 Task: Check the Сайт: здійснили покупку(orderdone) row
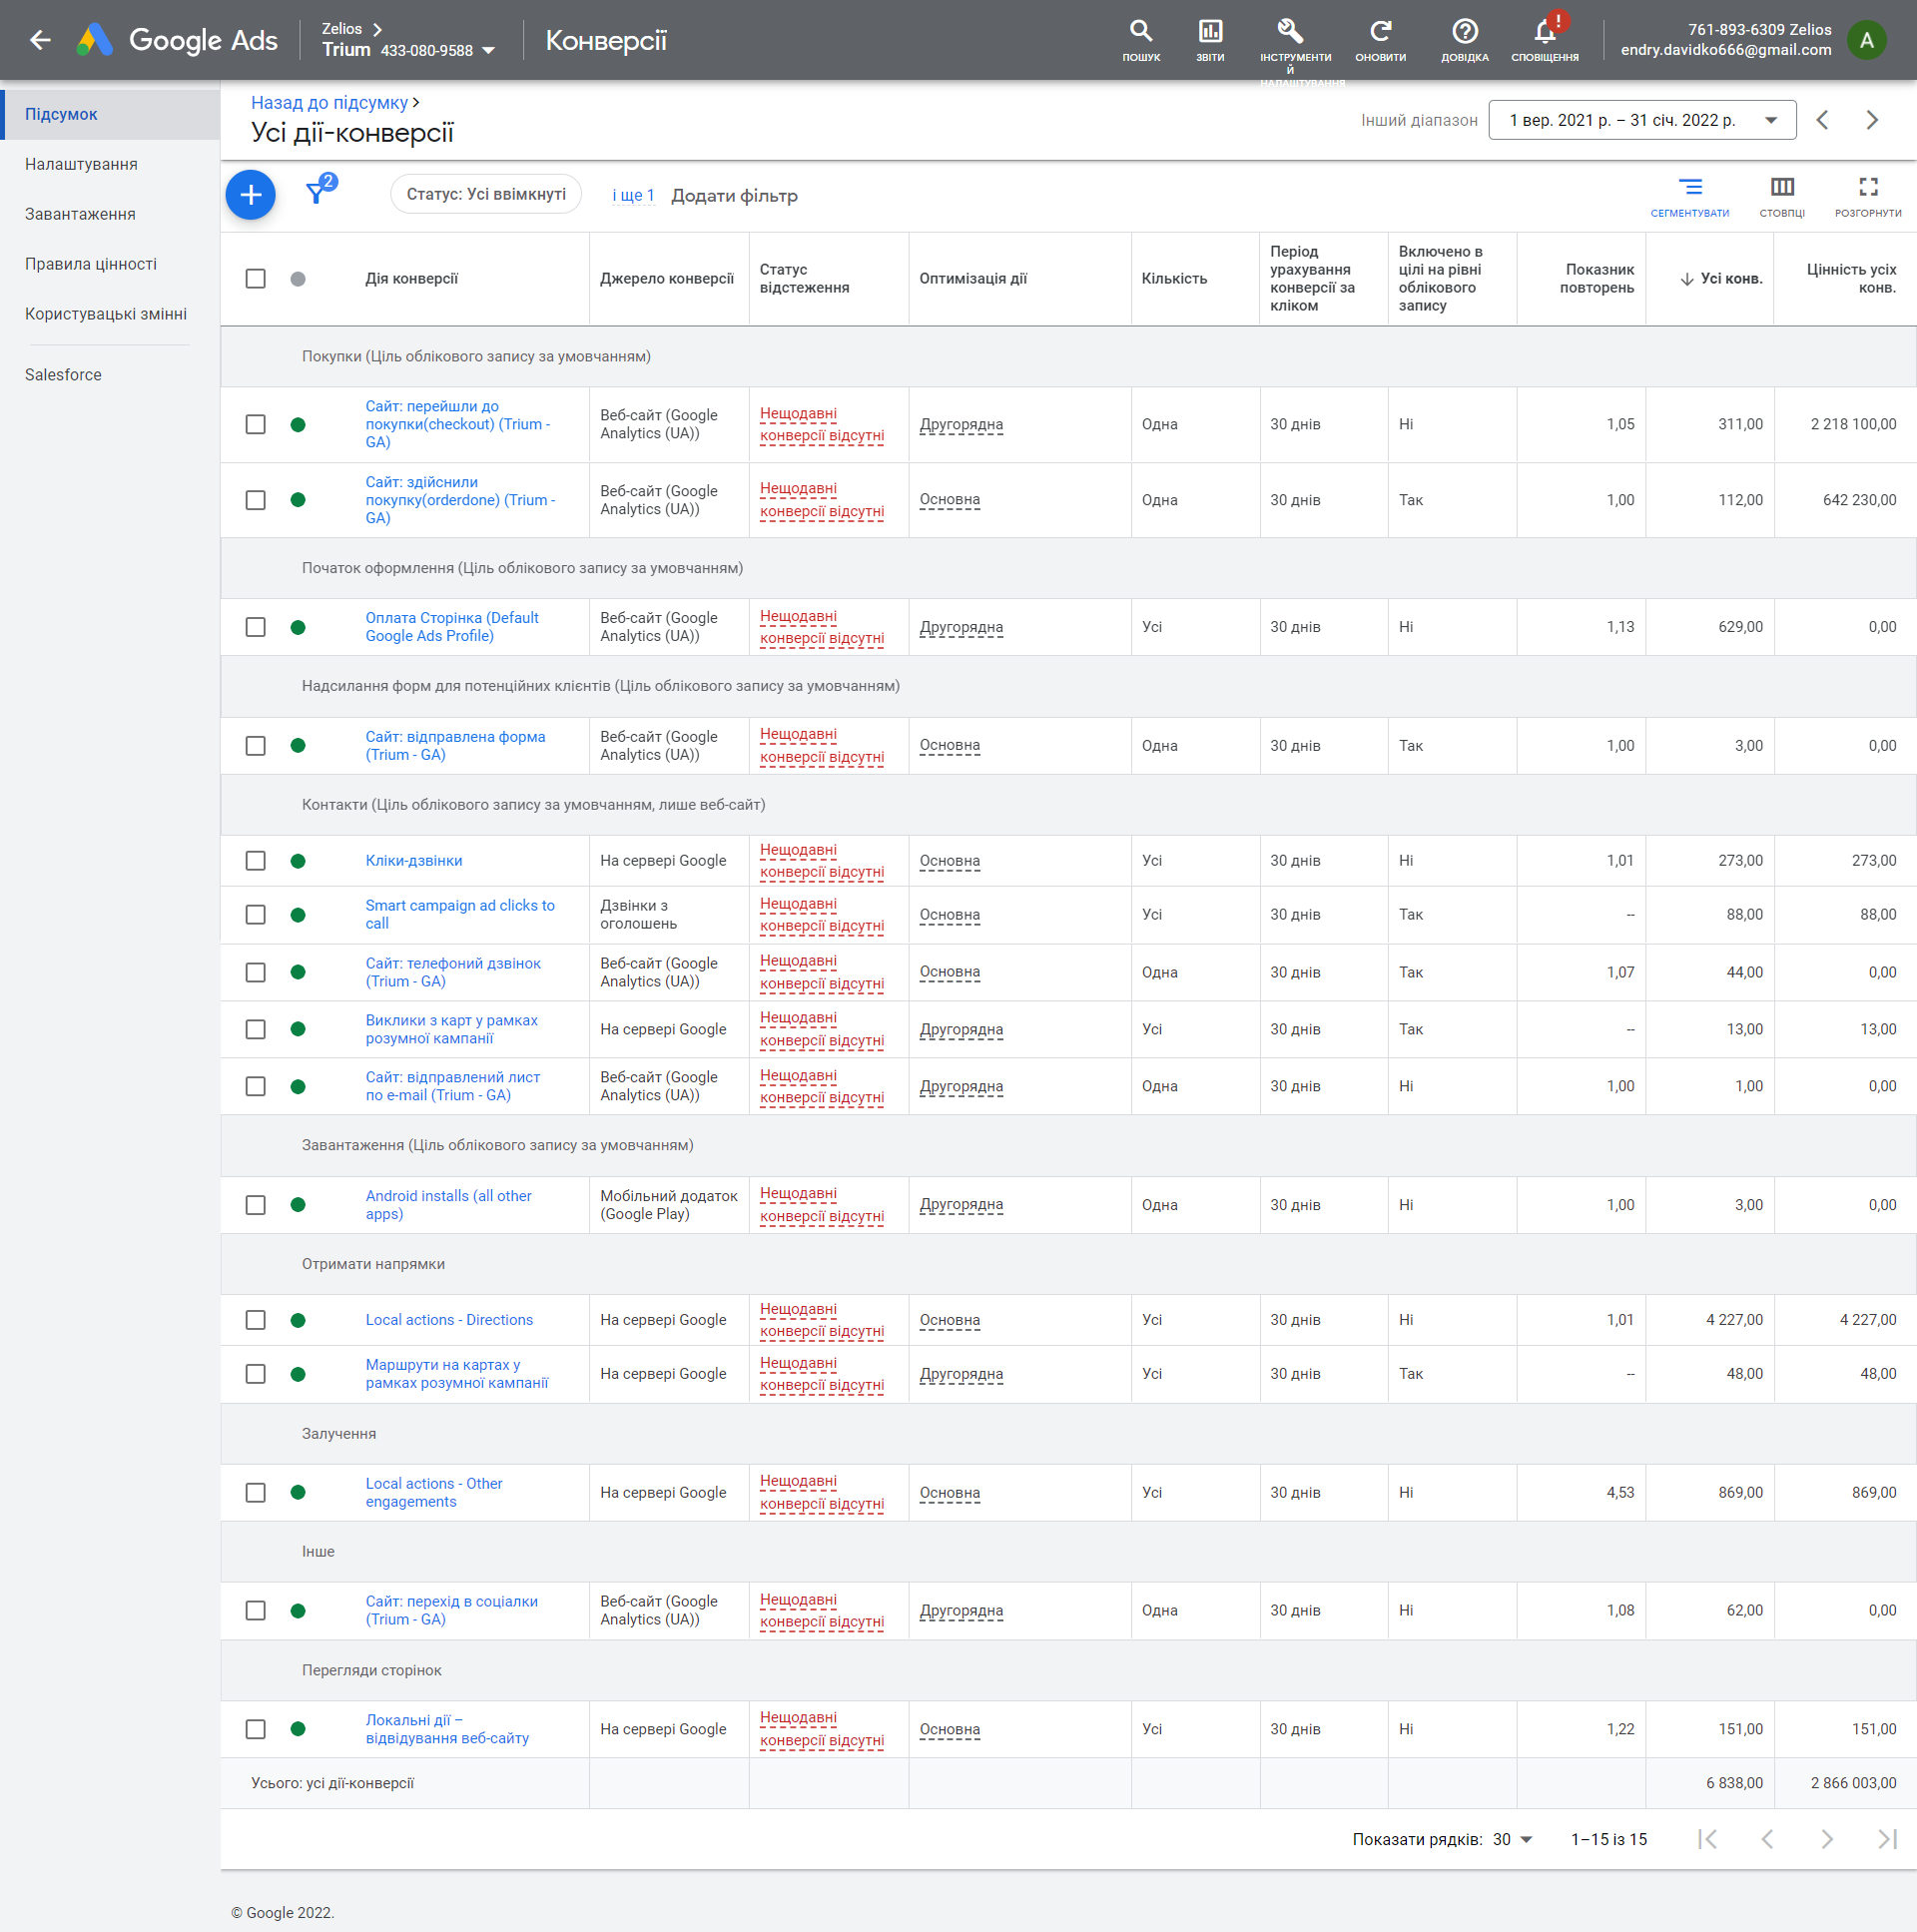click(256, 500)
